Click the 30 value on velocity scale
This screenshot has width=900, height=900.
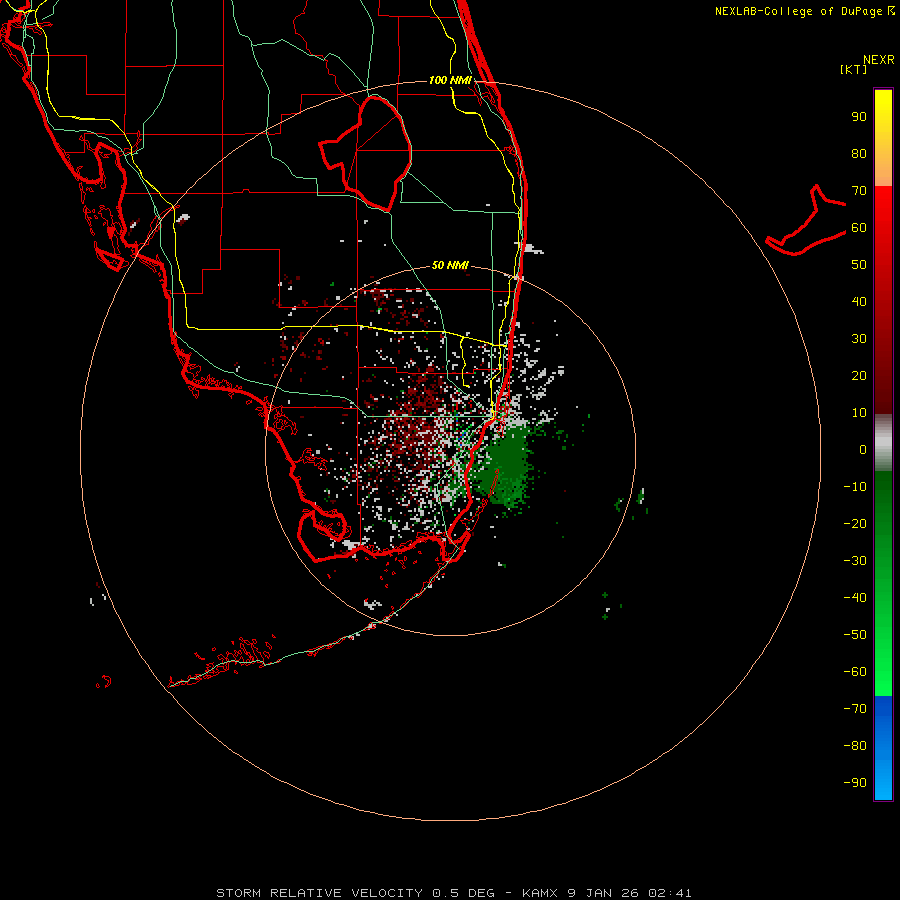coord(859,339)
